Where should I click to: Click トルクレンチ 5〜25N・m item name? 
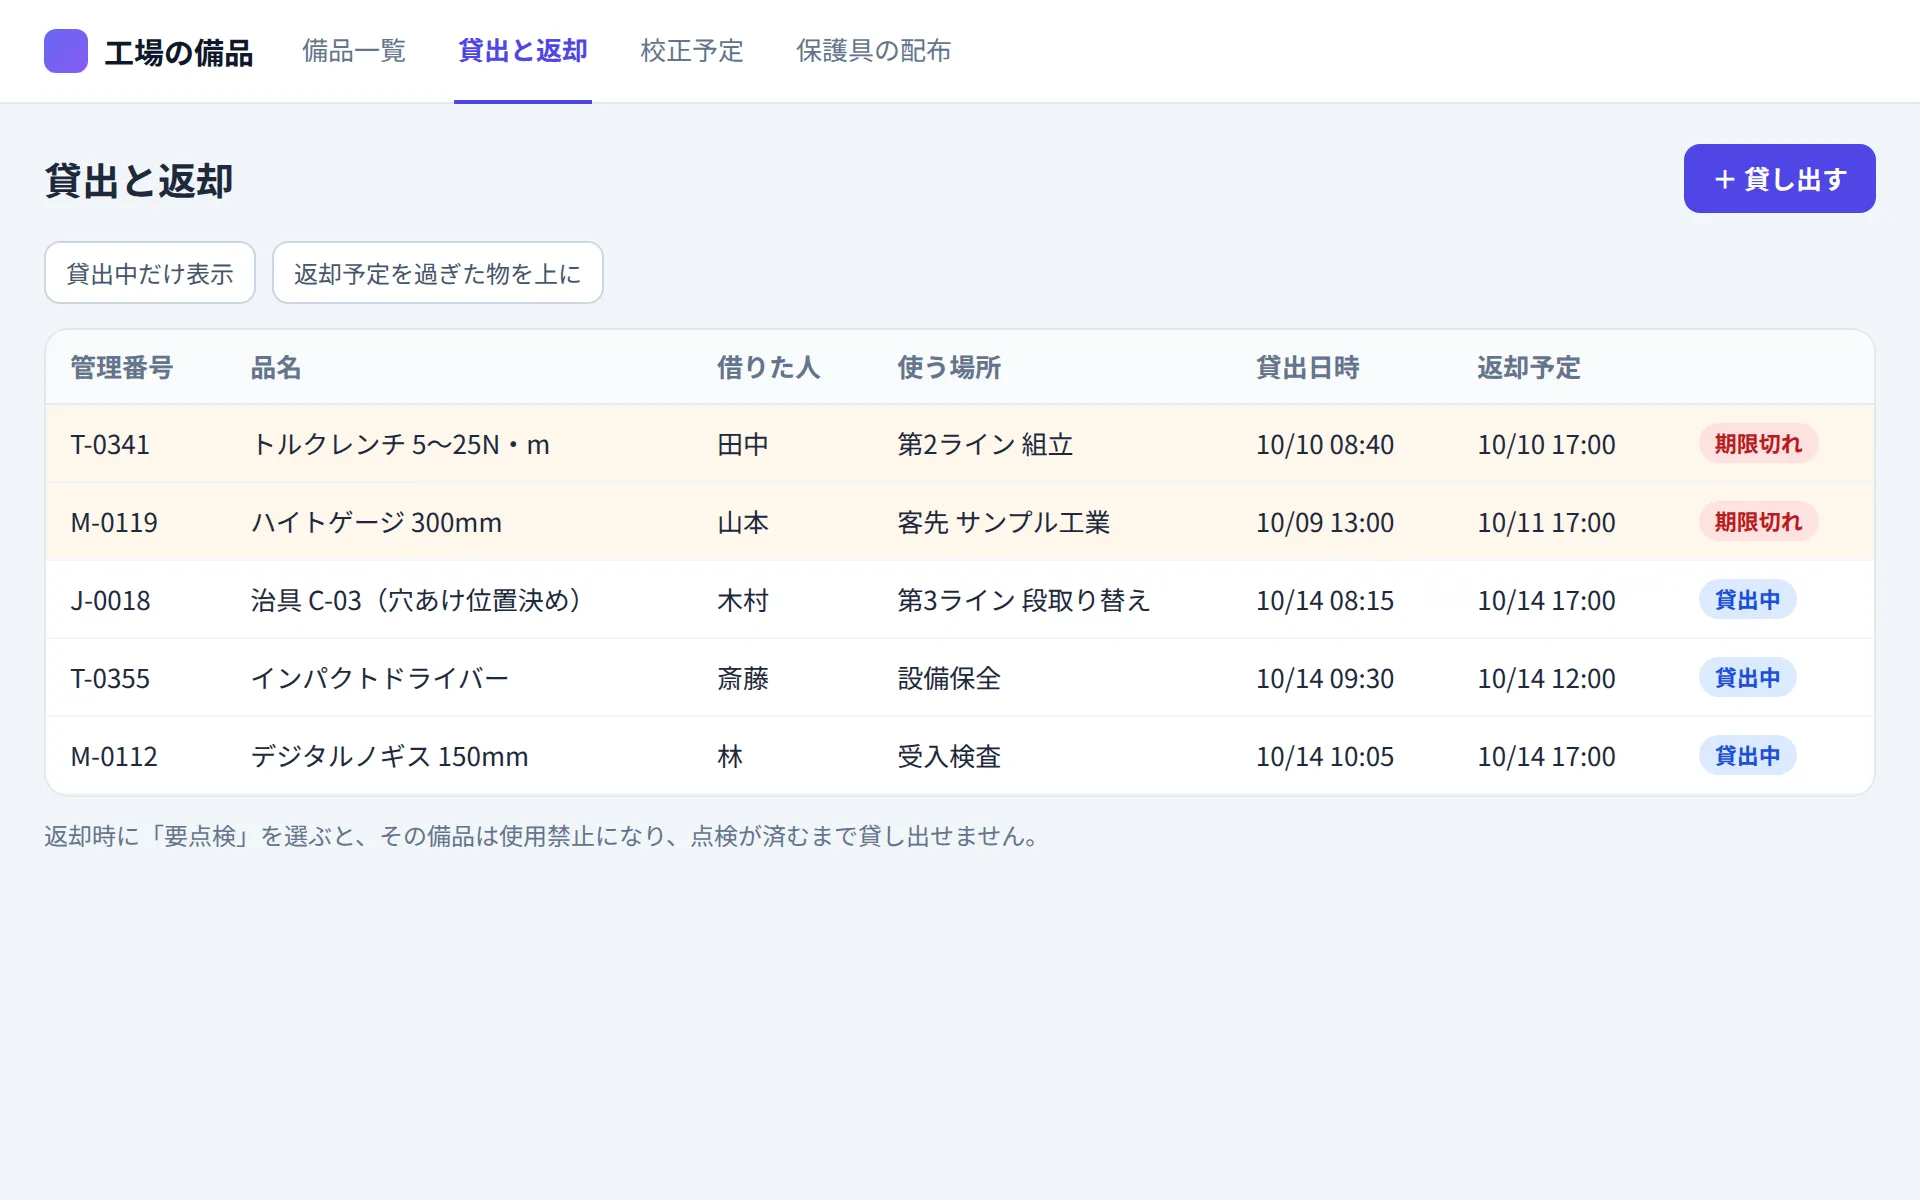point(400,445)
